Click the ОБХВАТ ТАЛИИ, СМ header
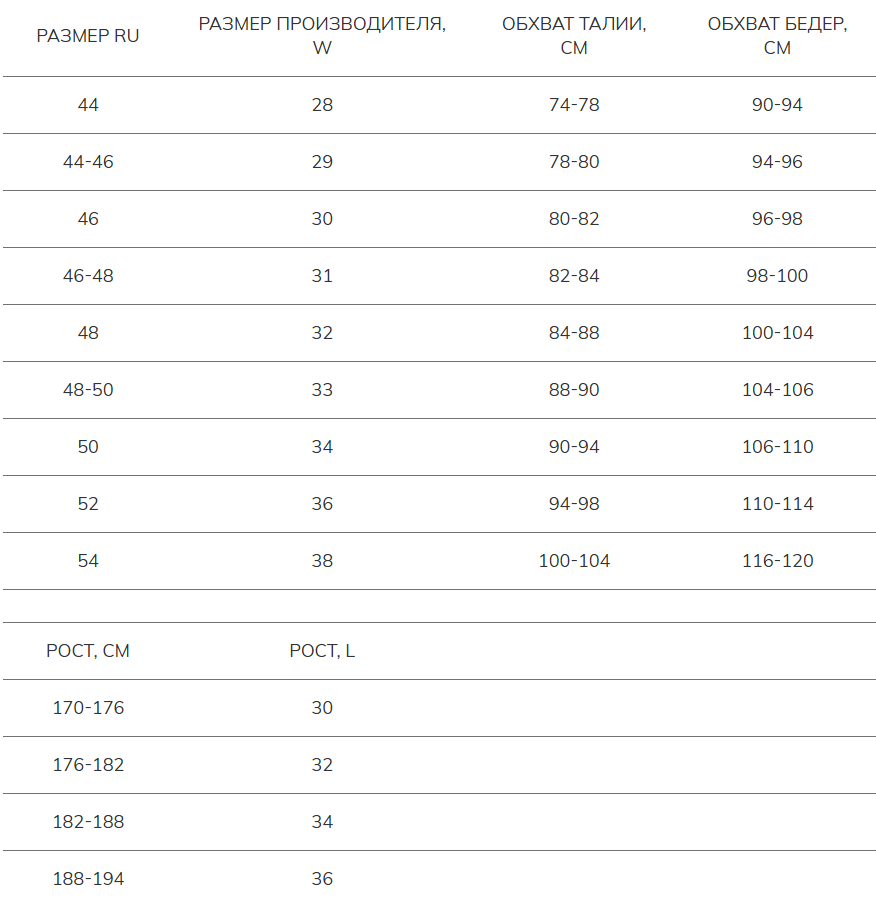 [x=574, y=36]
